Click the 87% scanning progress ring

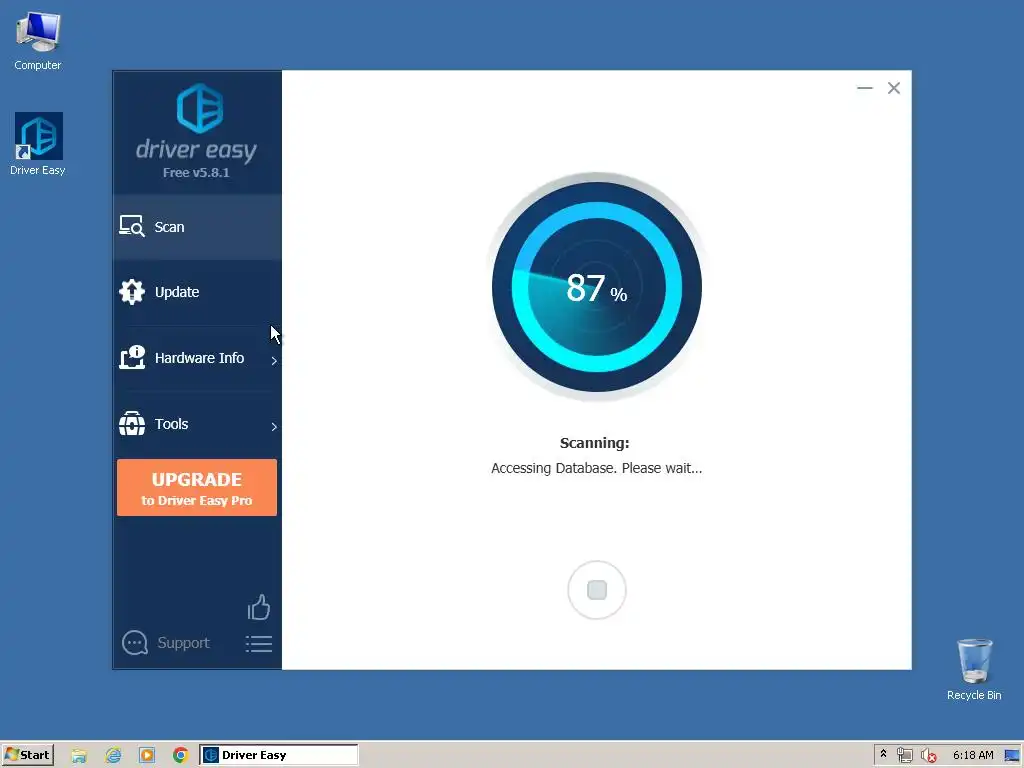597,287
